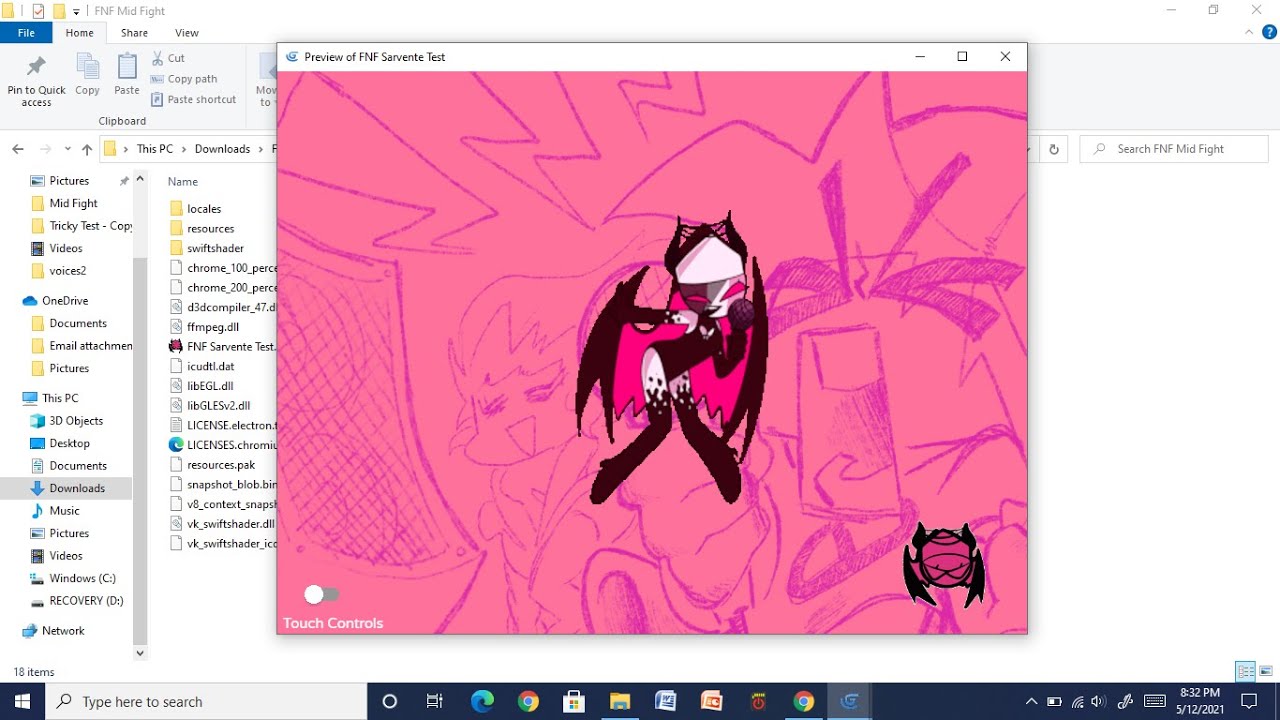Image resolution: width=1280 pixels, height=720 pixels.
Task: Select This PC in the navigation pane
Action: click(60, 398)
